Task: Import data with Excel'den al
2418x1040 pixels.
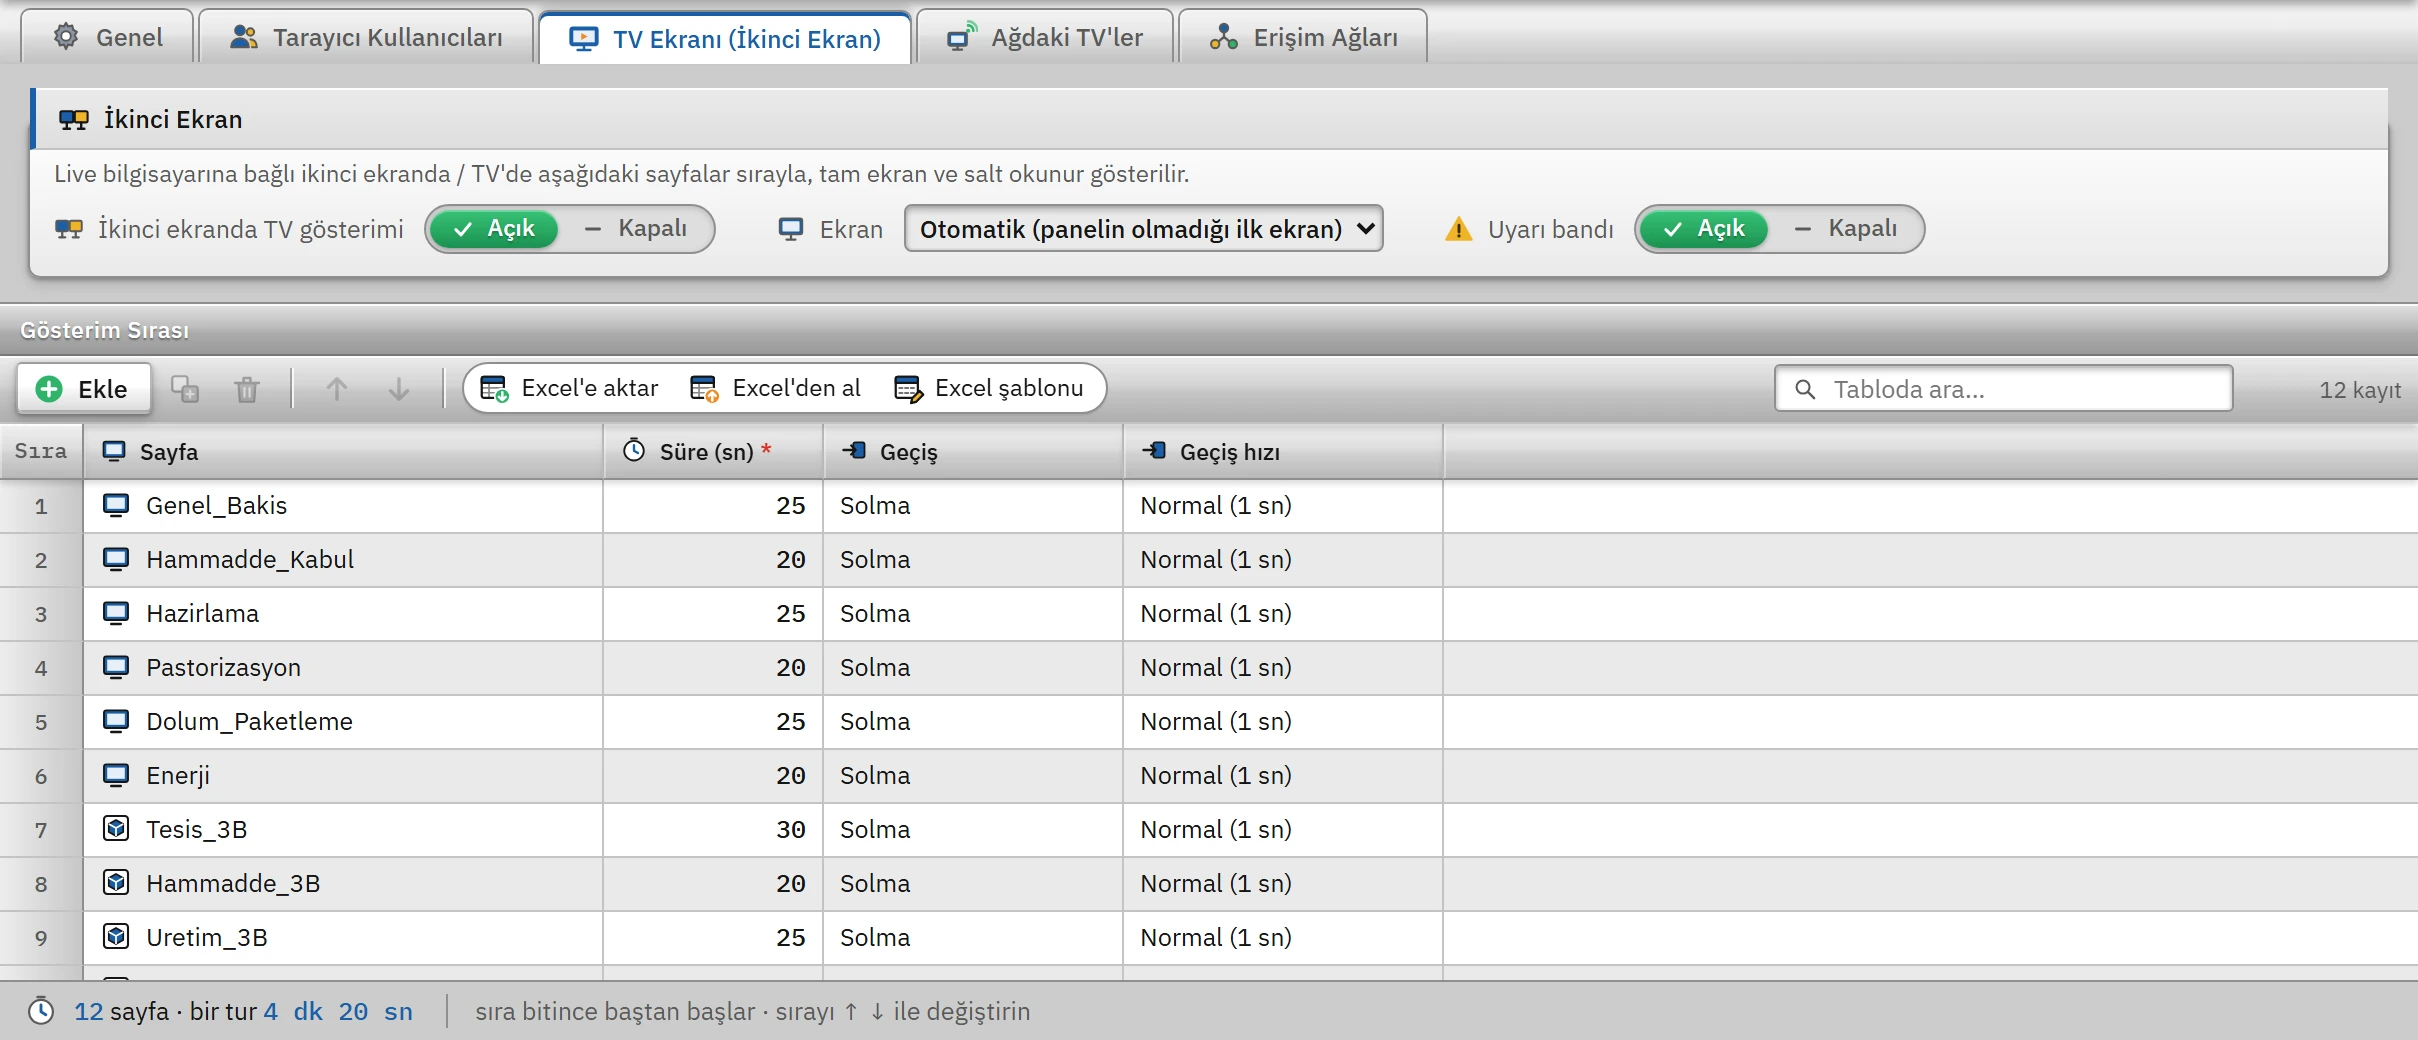Action: (775, 388)
